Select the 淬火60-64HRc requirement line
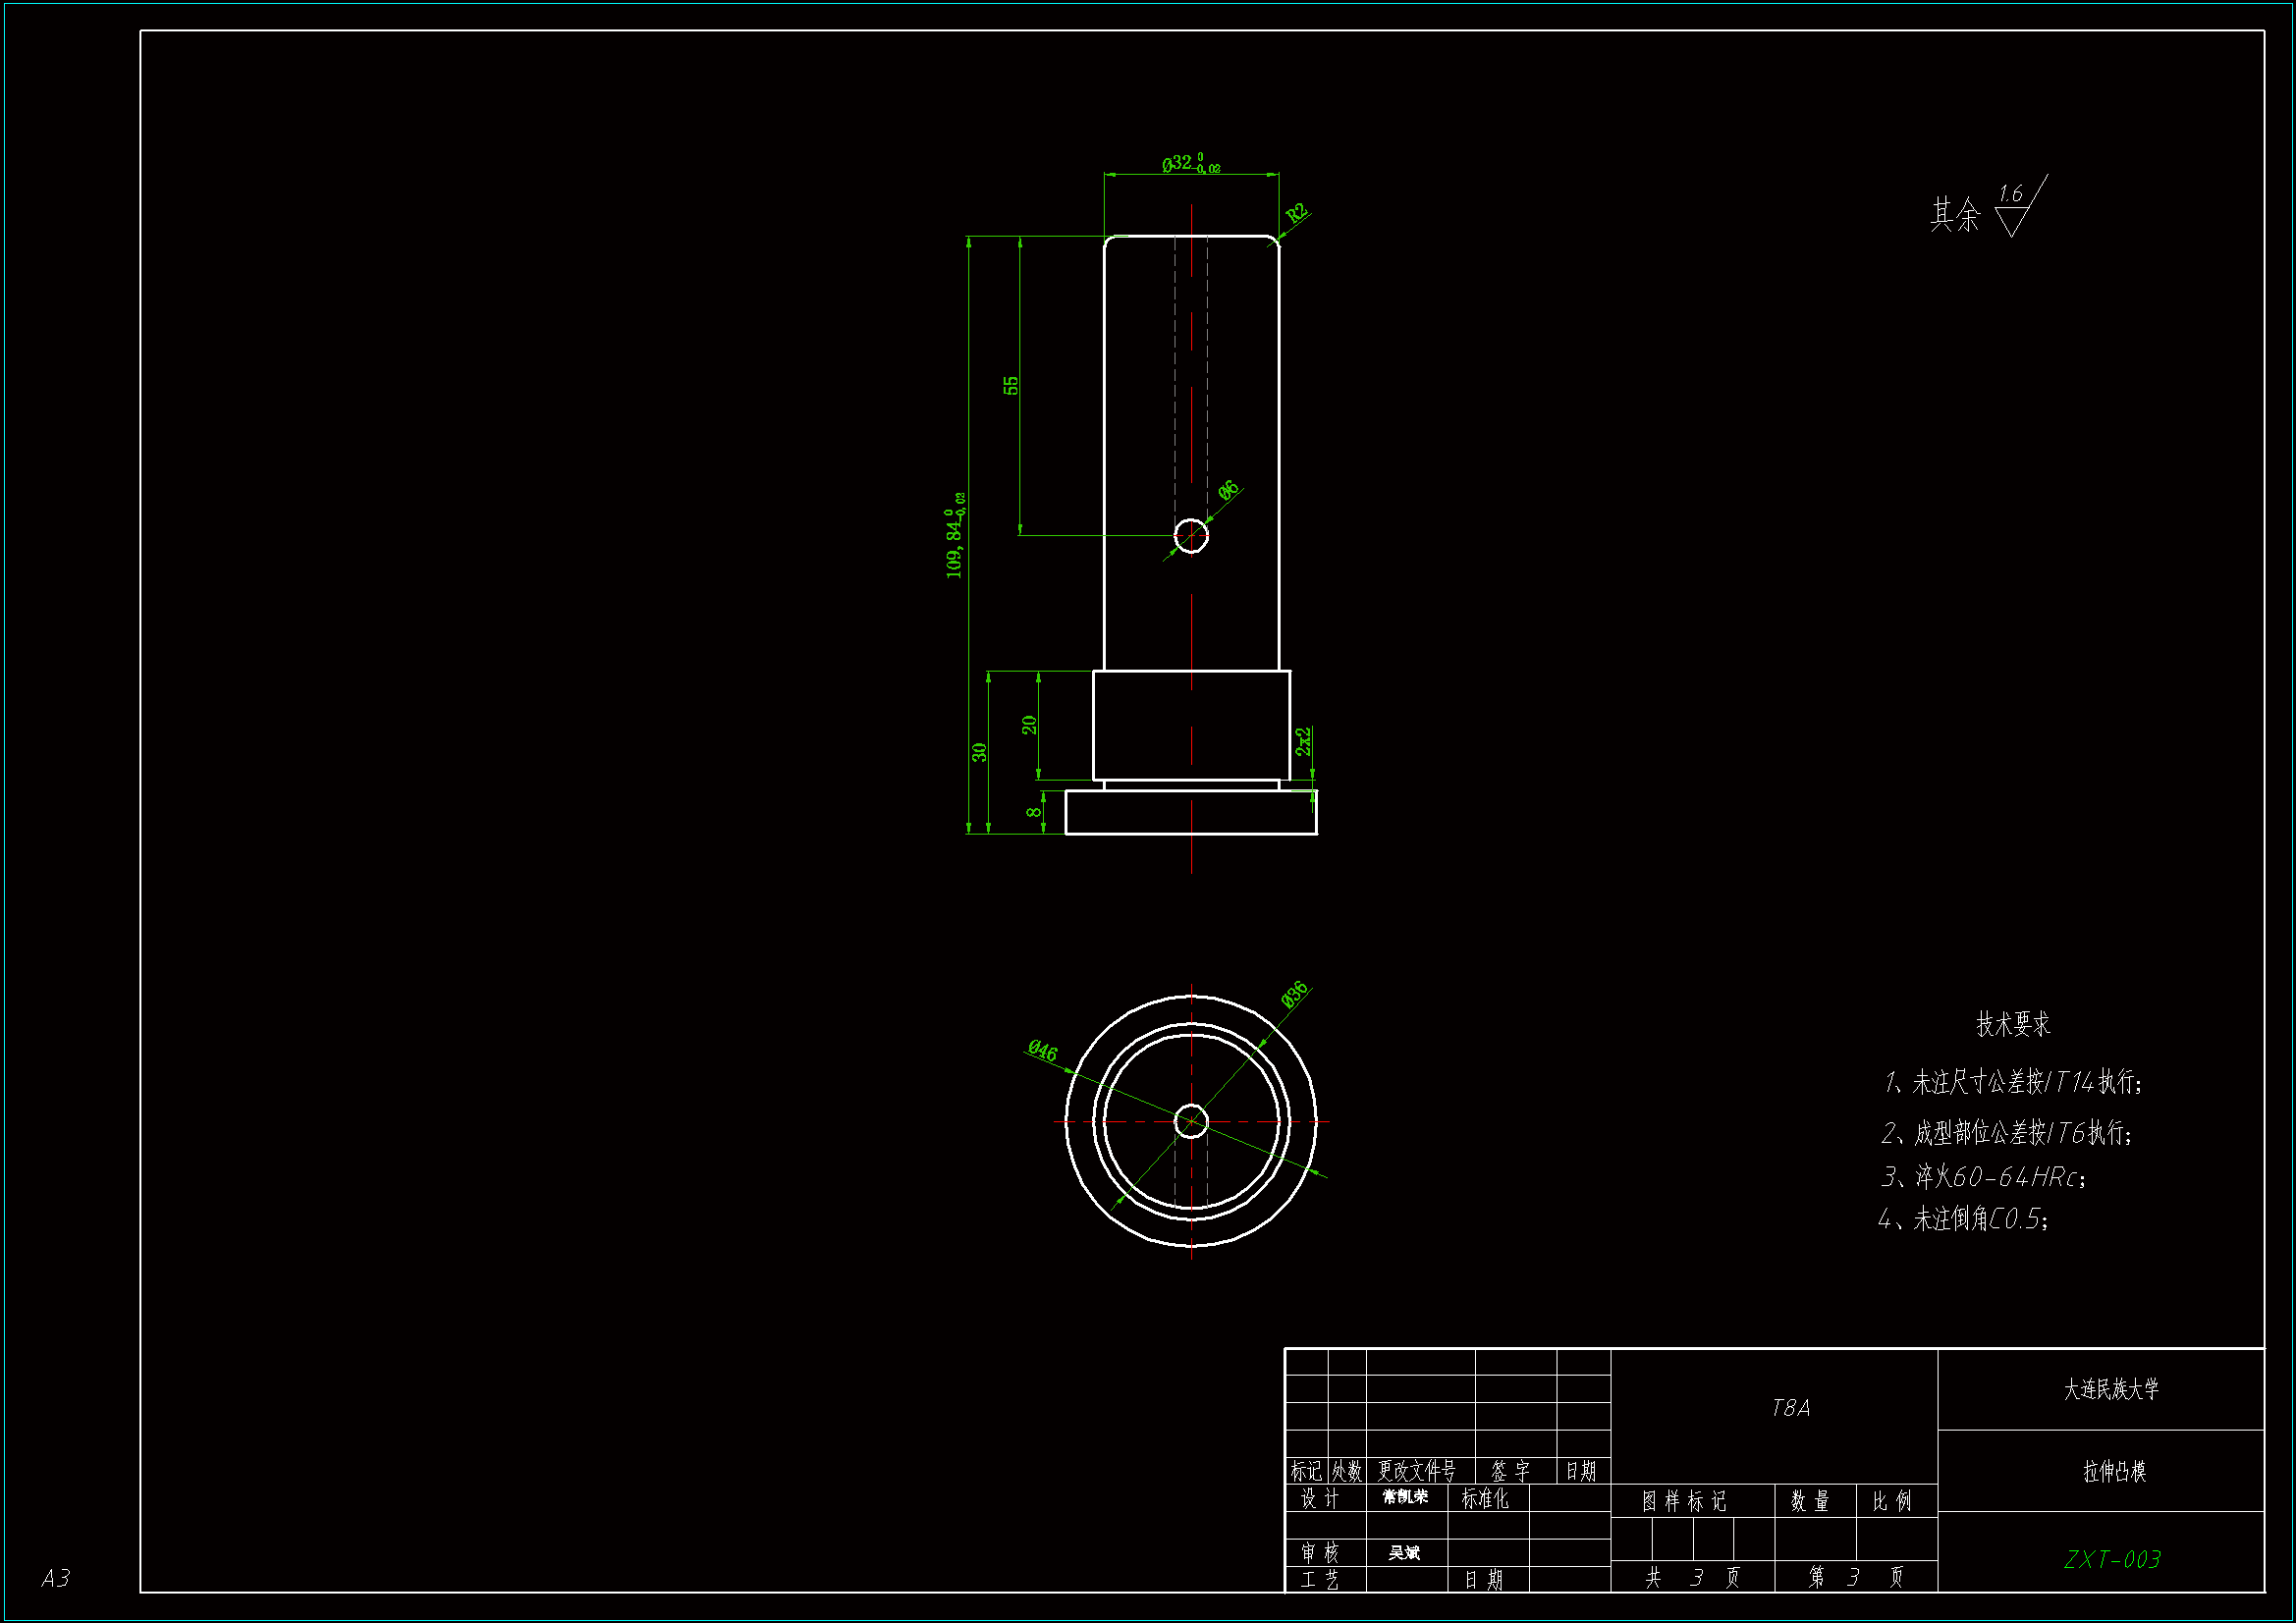Image resolution: width=2296 pixels, height=1623 pixels. pyautogui.click(x=1983, y=1177)
